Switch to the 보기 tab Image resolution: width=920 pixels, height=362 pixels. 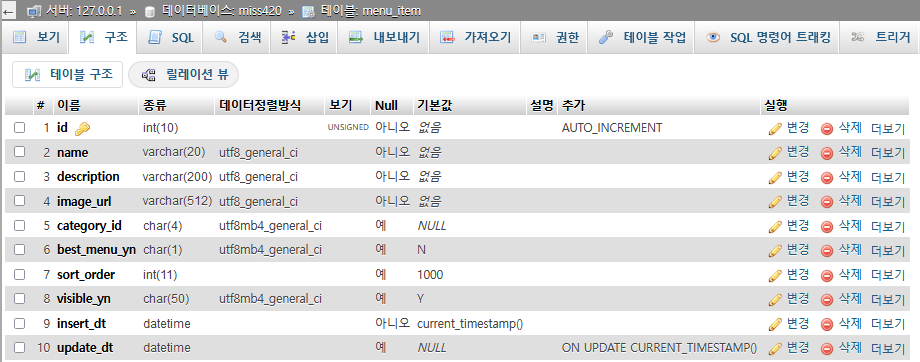tap(36, 38)
